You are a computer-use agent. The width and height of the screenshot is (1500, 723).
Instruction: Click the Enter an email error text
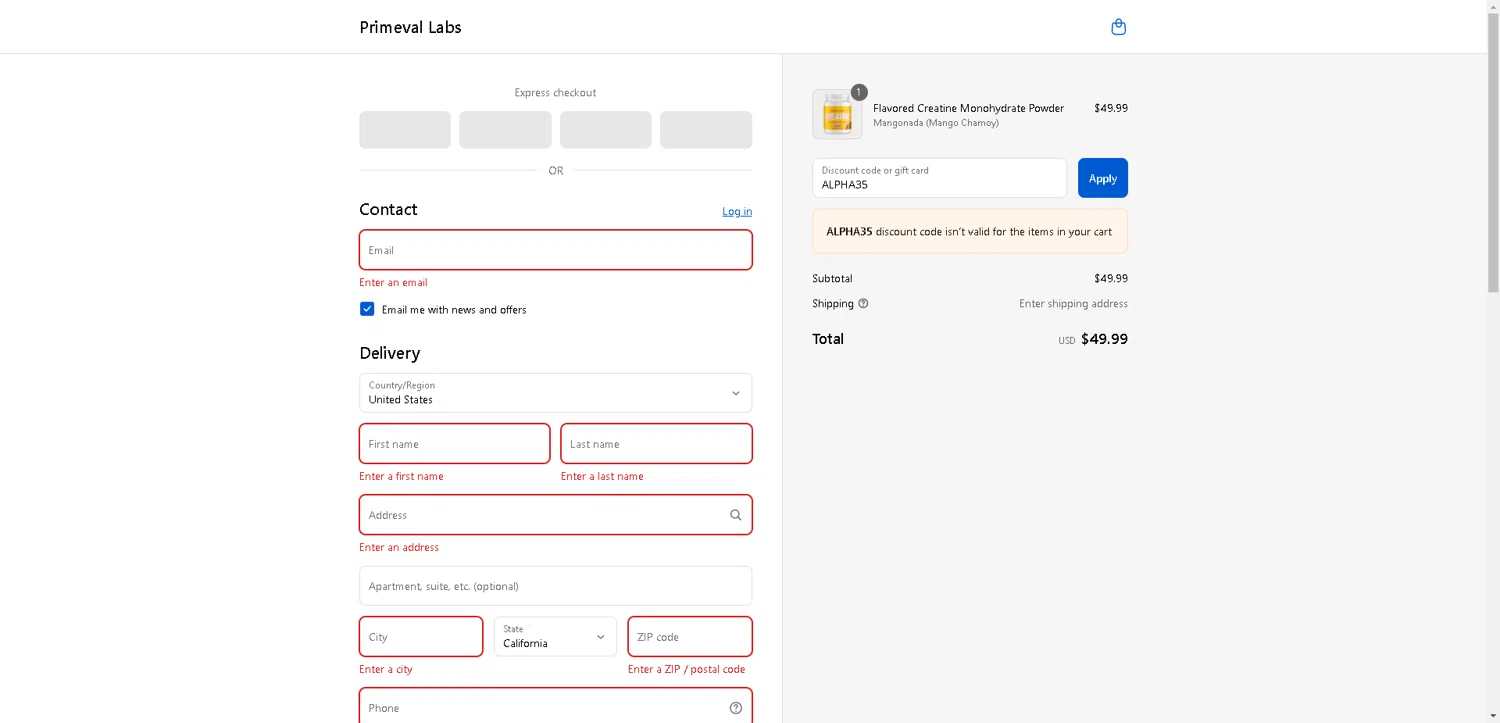pos(393,283)
